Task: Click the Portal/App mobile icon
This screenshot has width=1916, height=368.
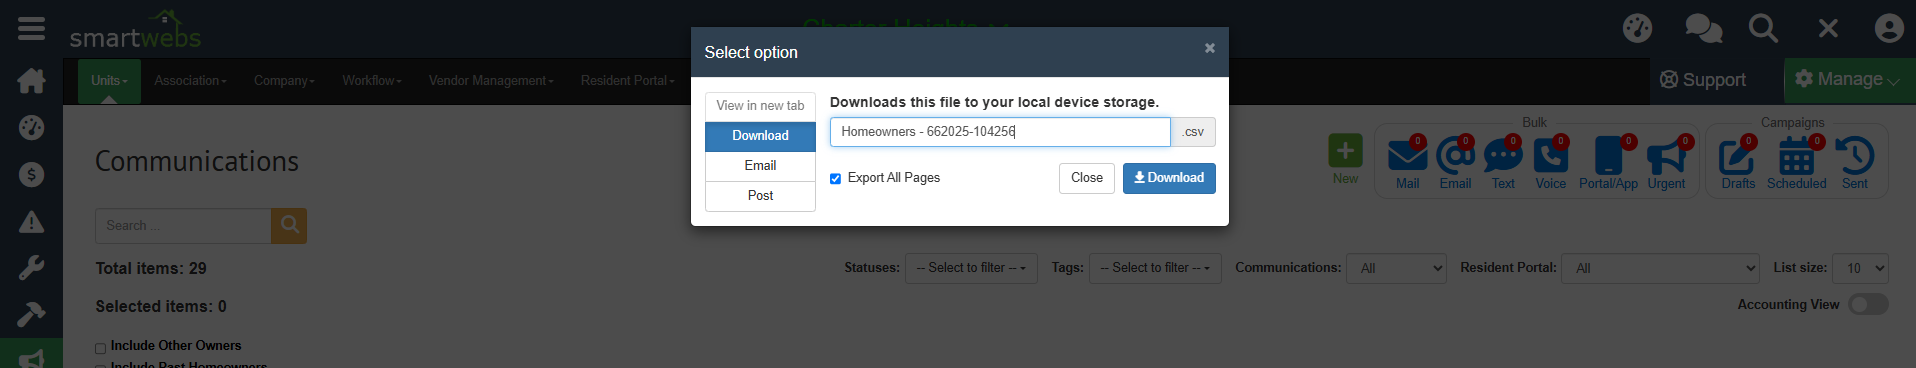Action: tap(1608, 157)
